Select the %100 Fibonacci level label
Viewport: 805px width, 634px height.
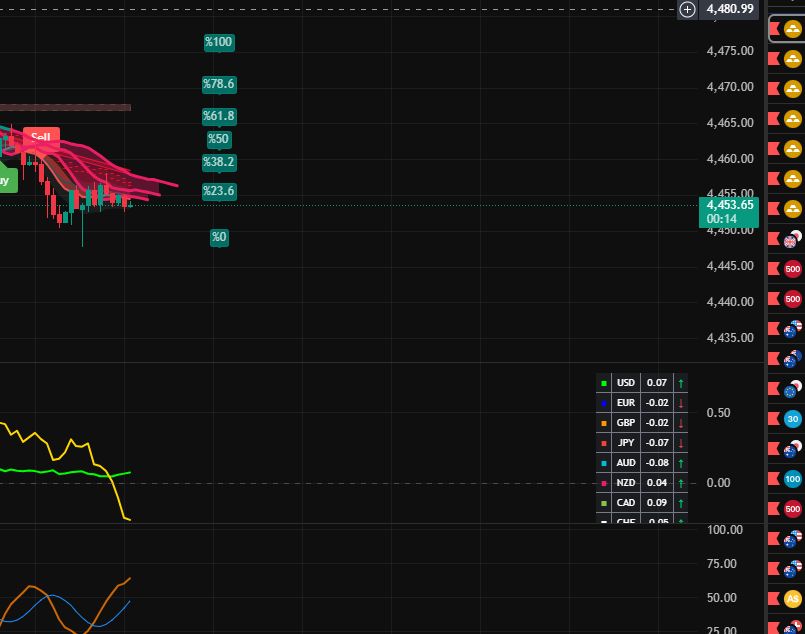[x=218, y=42]
